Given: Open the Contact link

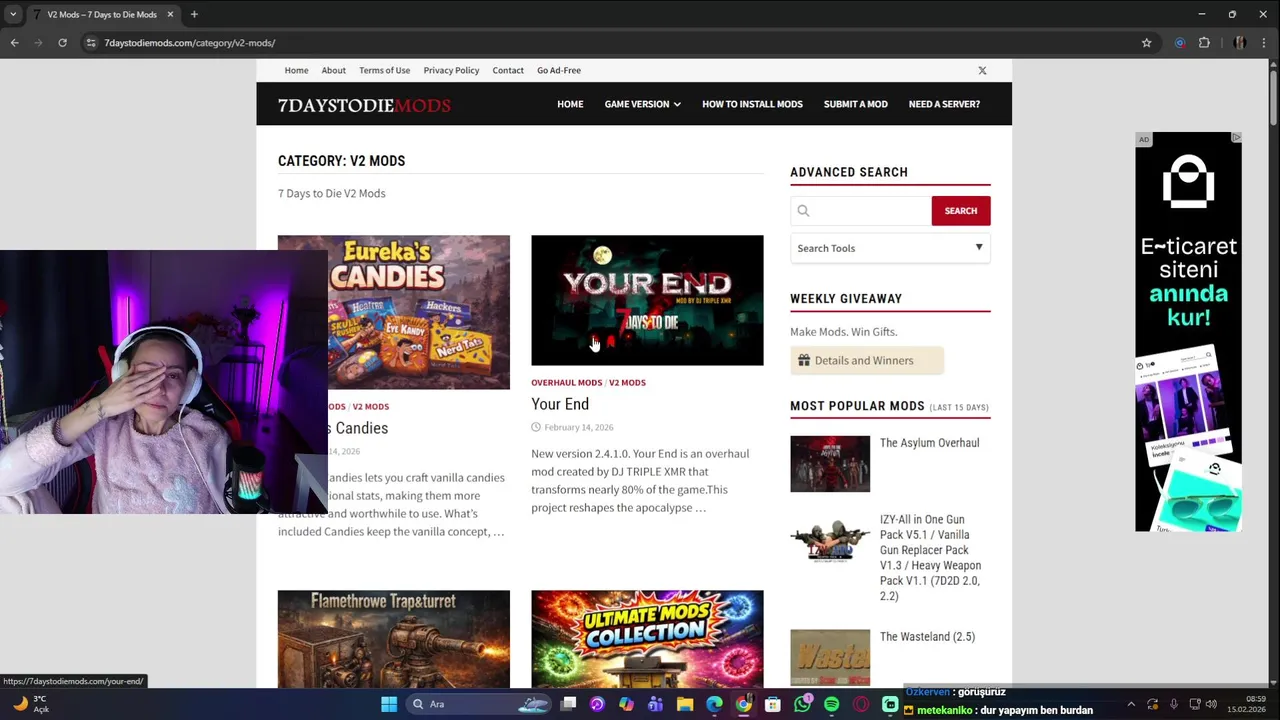Looking at the screenshot, I should (x=508, y=70).
